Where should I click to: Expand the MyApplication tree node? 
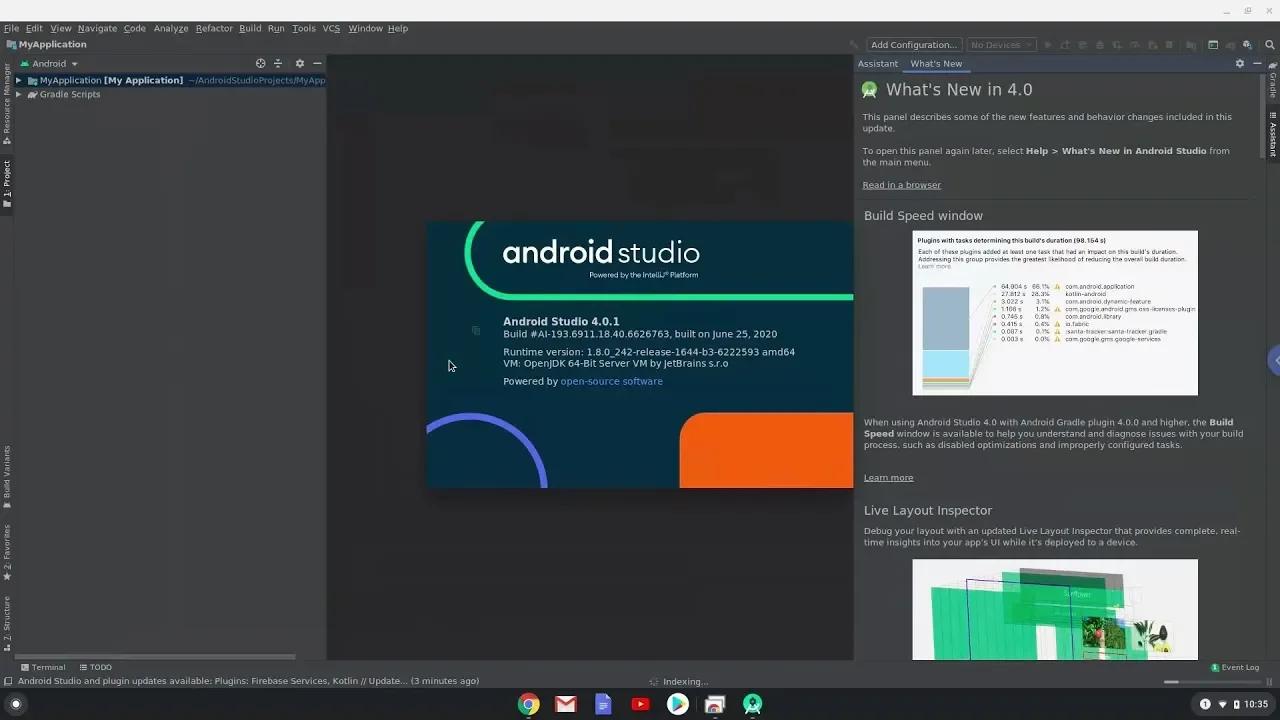click(x=18, y=80)
